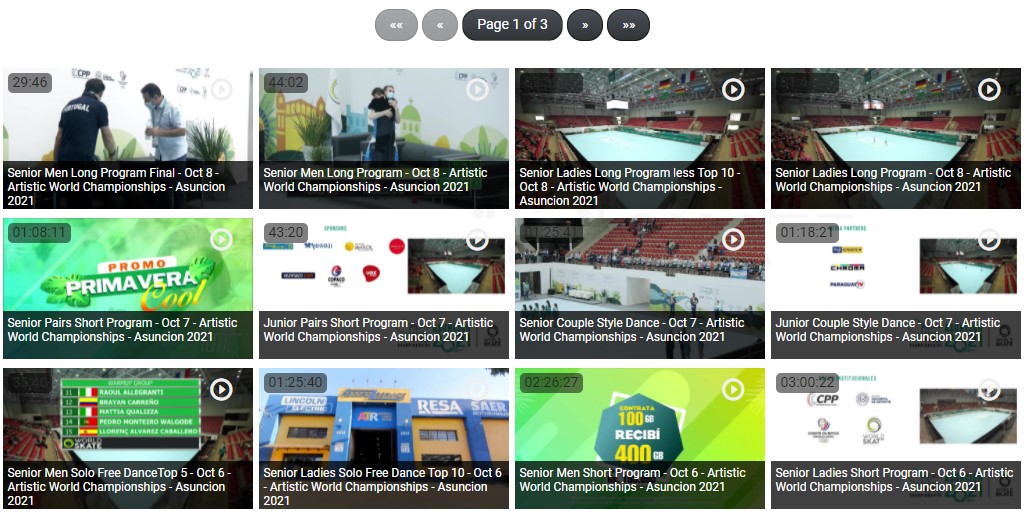Open Junior Couple Style Dance Oct 7 title

click(887, 330)
